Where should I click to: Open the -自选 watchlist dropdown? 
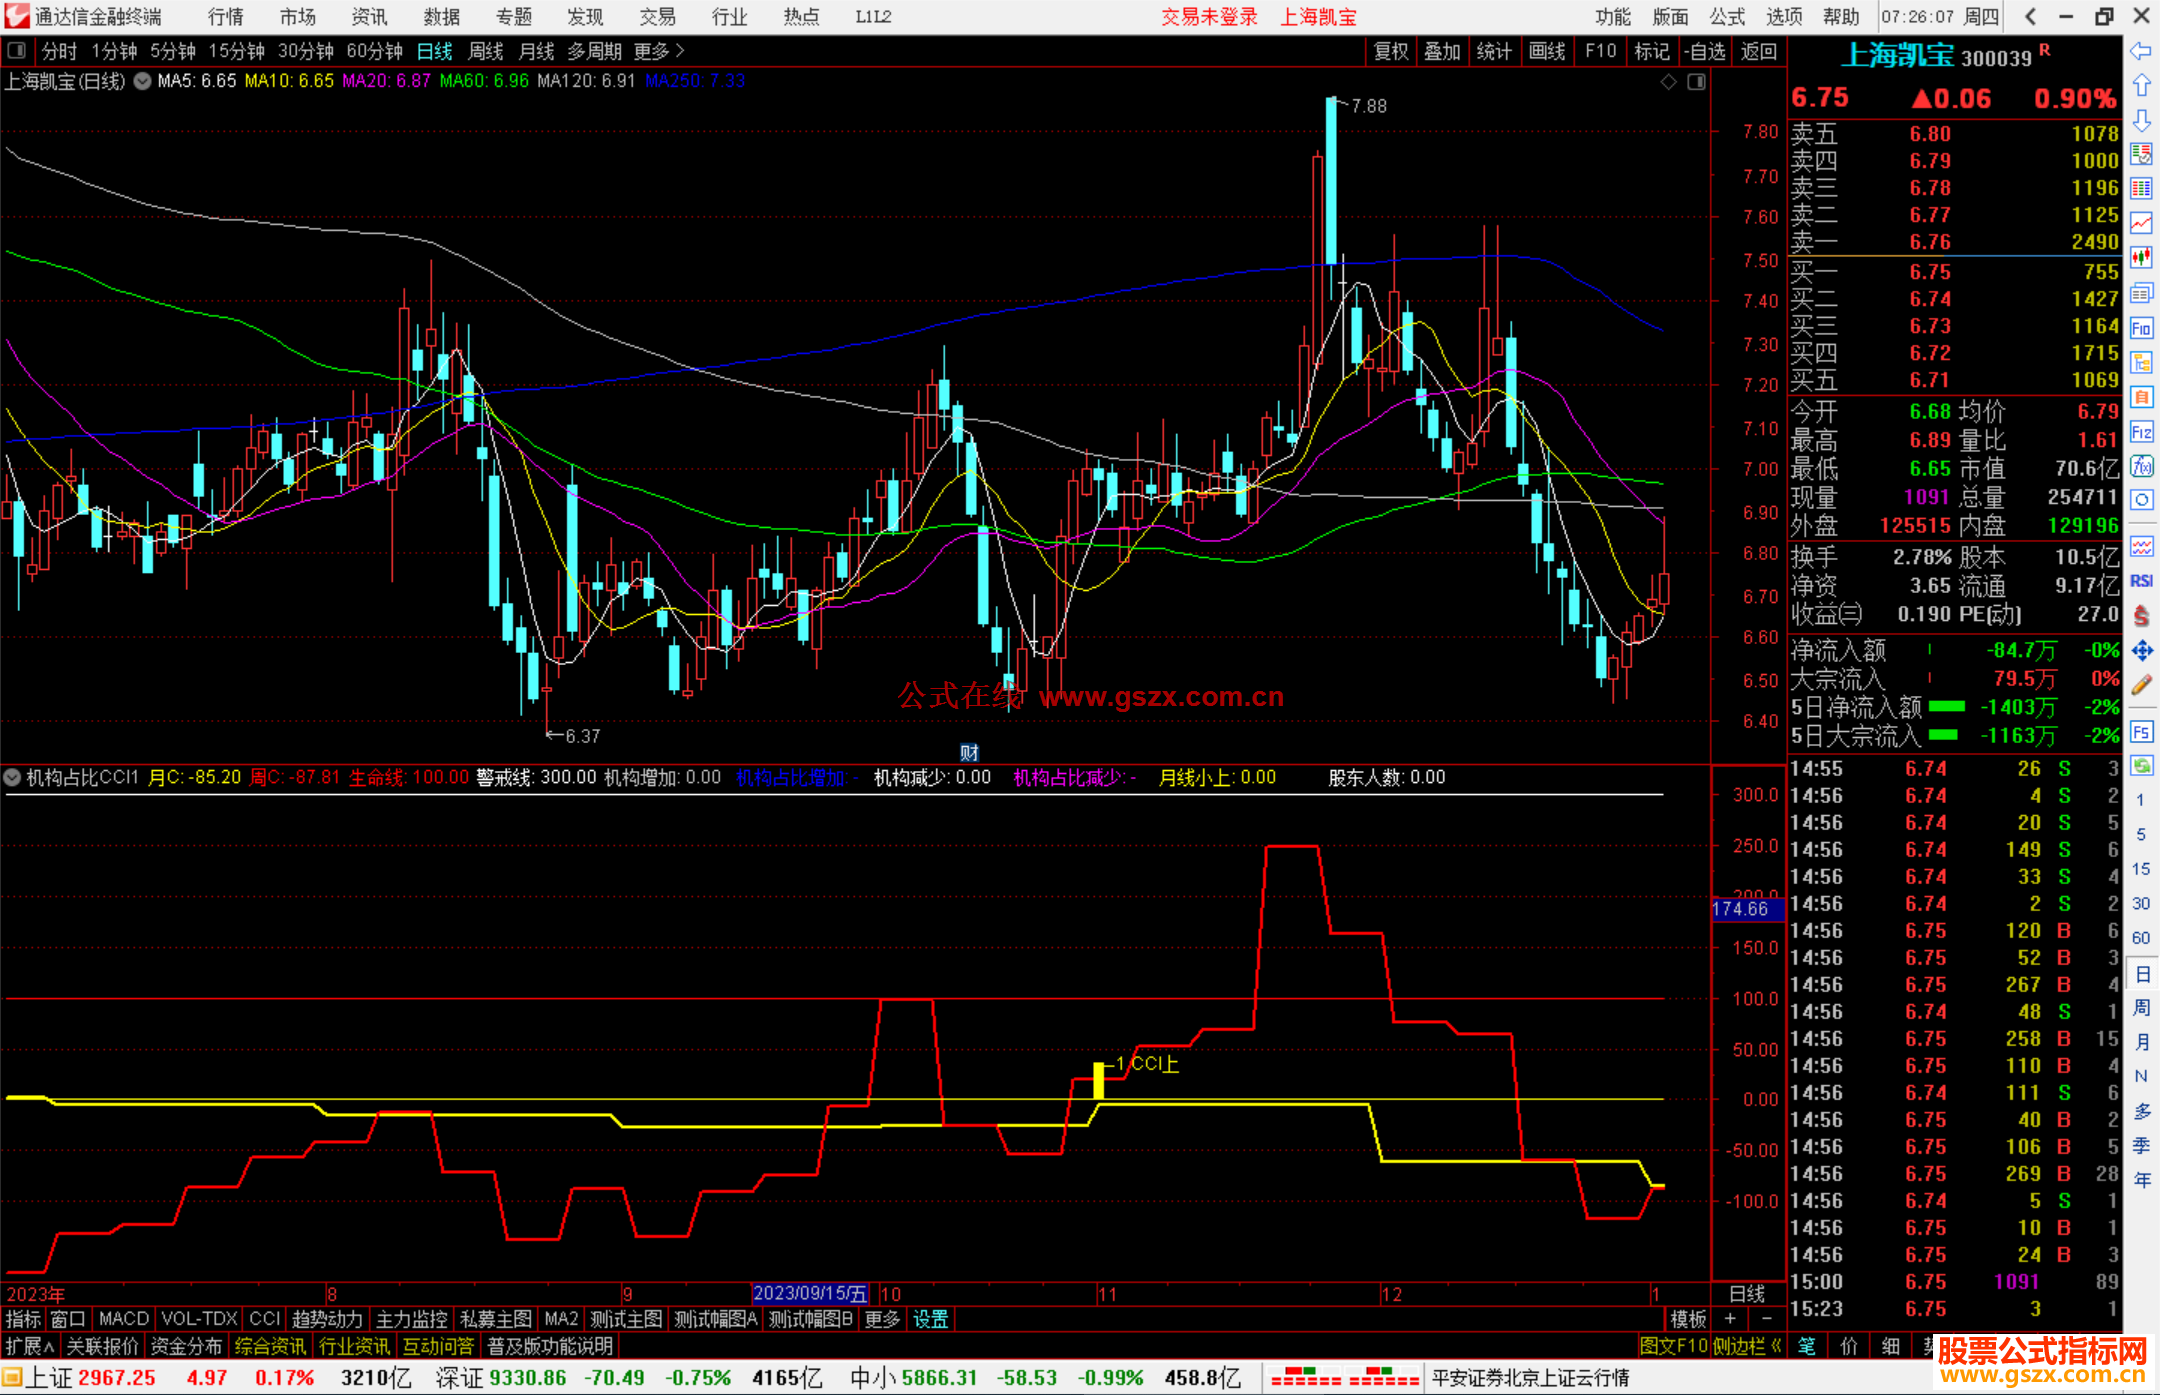[x=1705, y=51]
